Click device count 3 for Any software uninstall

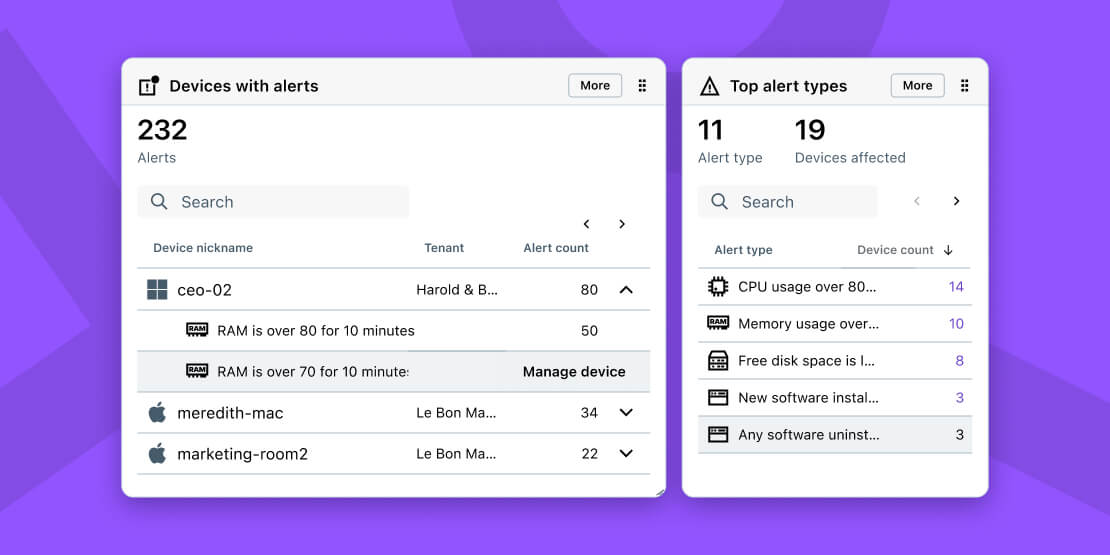(959, 435)
